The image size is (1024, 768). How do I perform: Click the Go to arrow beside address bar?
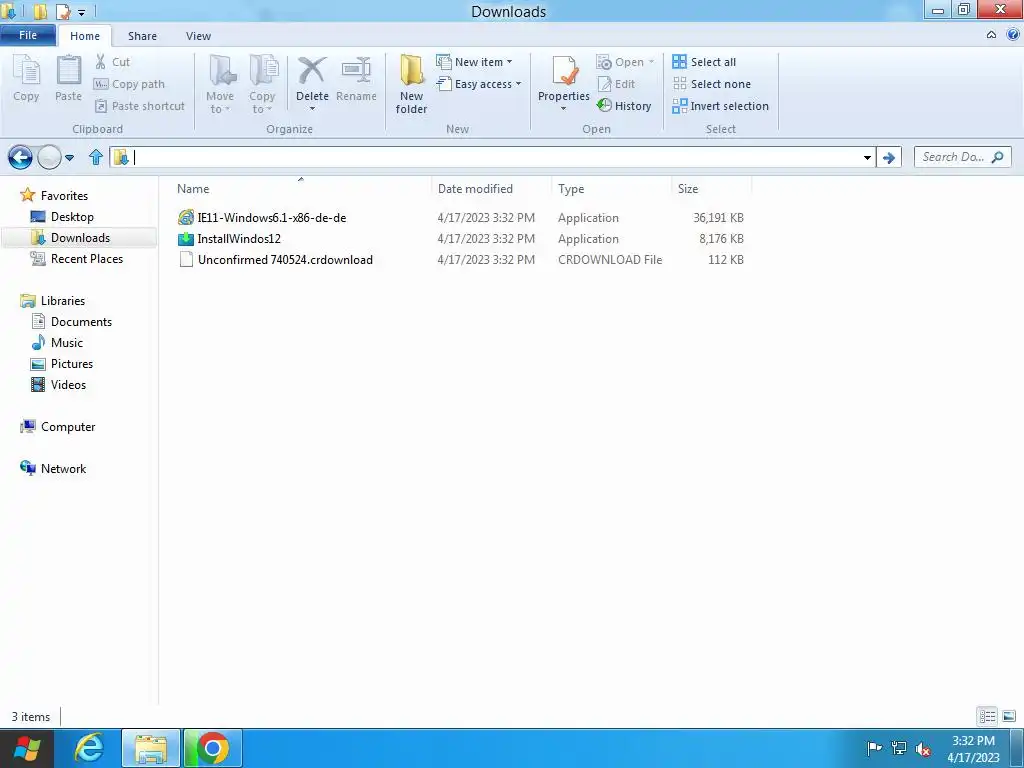(889, 157)
